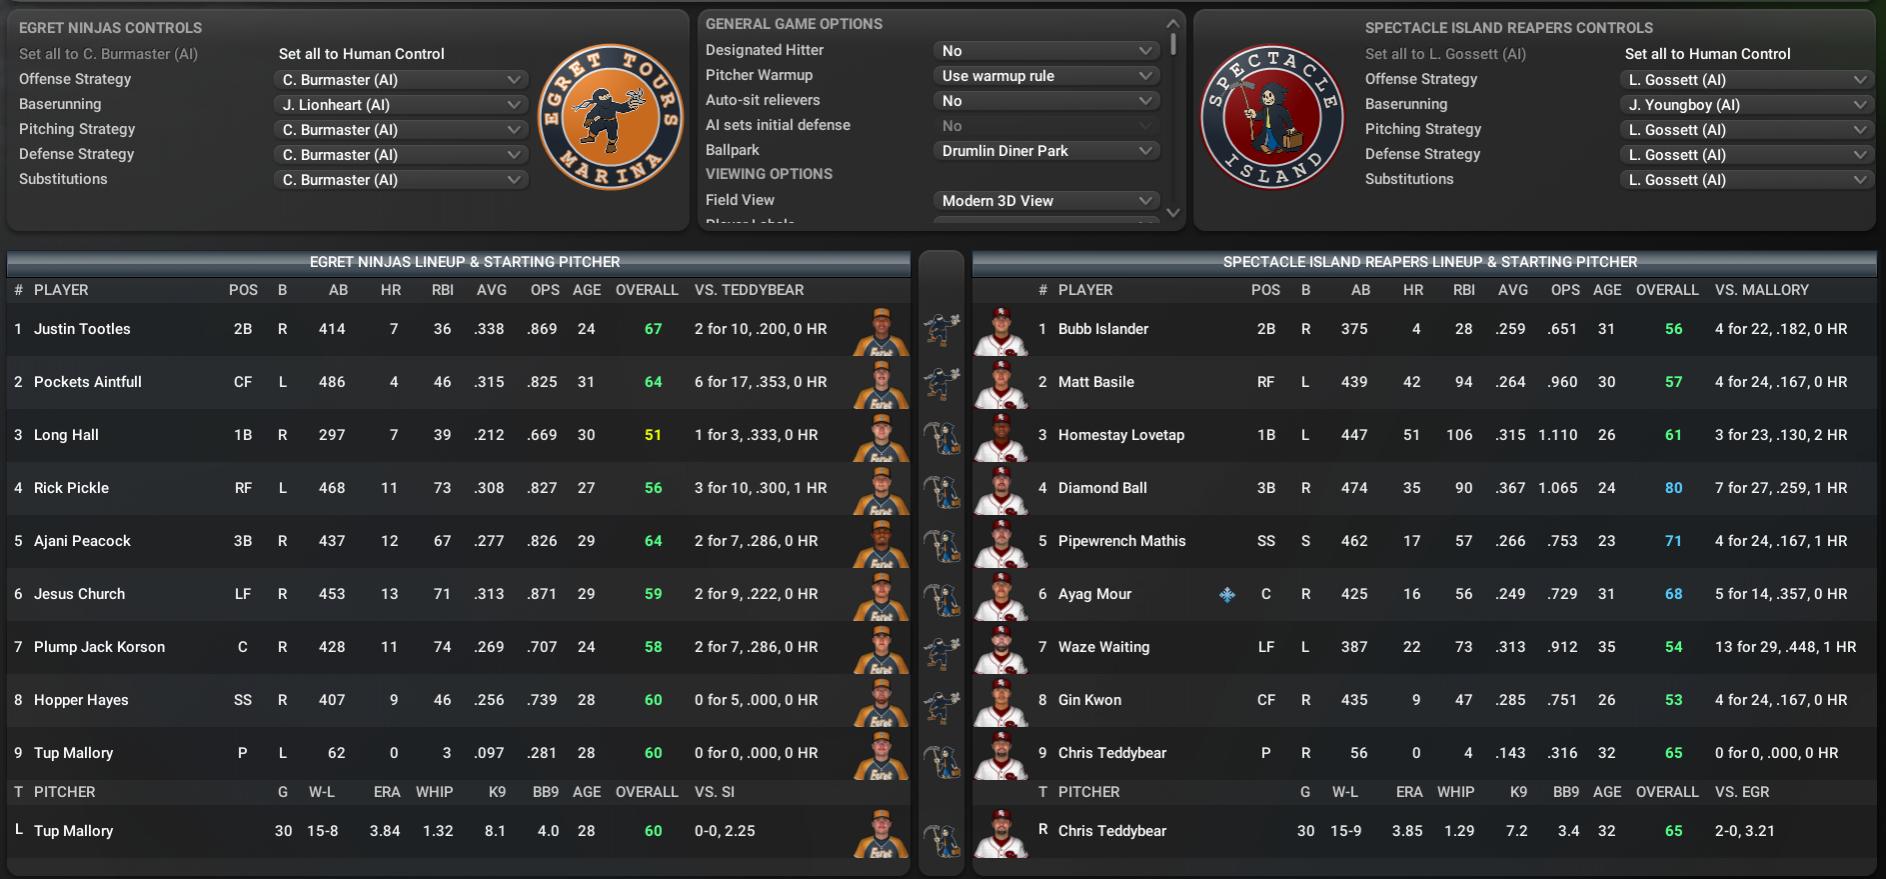Click the General Game Options scroll-down arrow
Viewport: 1886px width, 879px height.
1173,212
